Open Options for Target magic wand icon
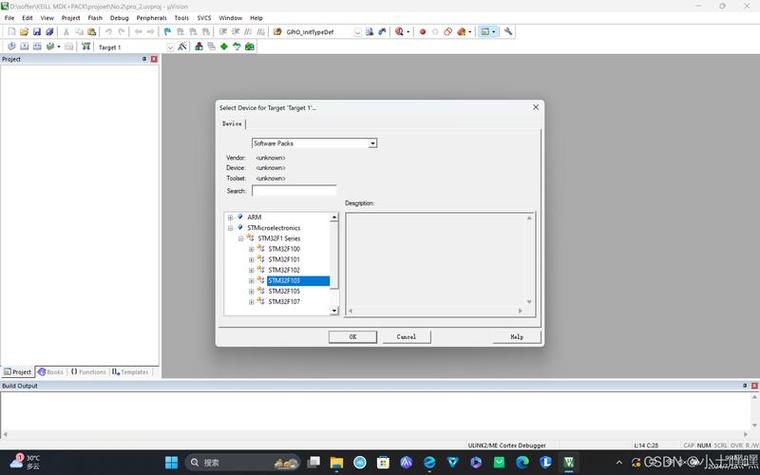The width and height of the screenshot is (760, 475). (x=182, y=47)
